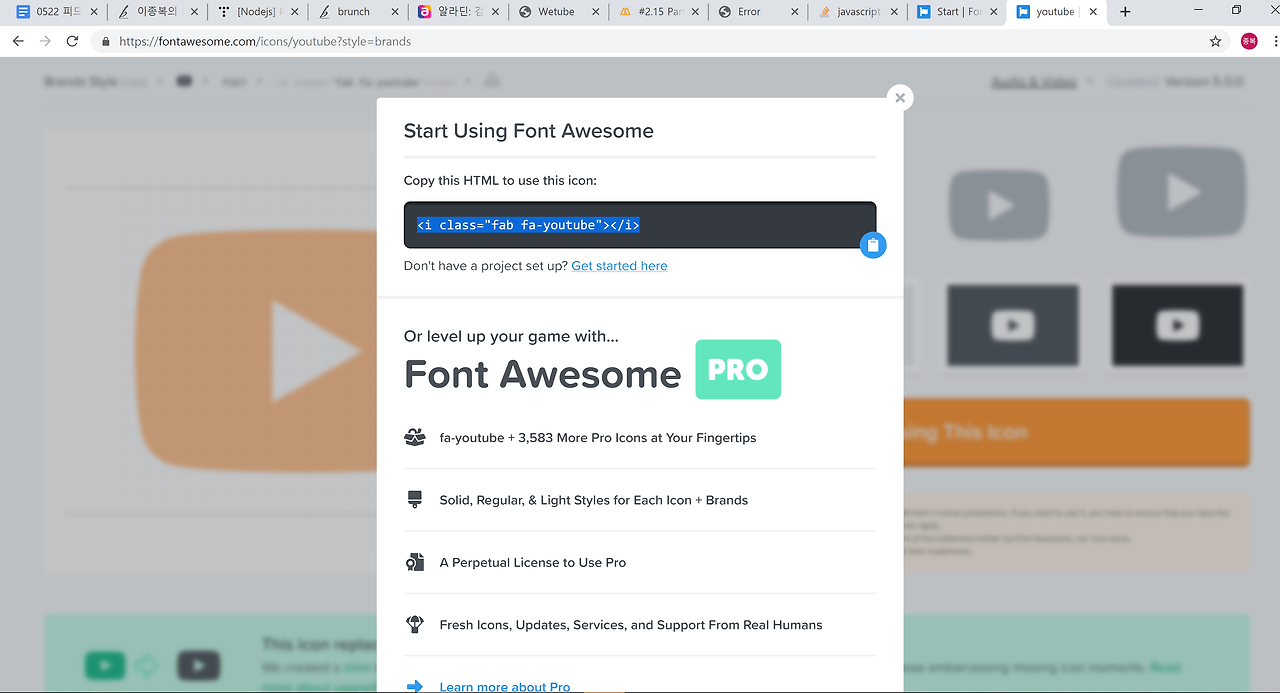Click the favicon of the '알라딘' tab
Screen dimensions: 1280x693
point(424,12)
